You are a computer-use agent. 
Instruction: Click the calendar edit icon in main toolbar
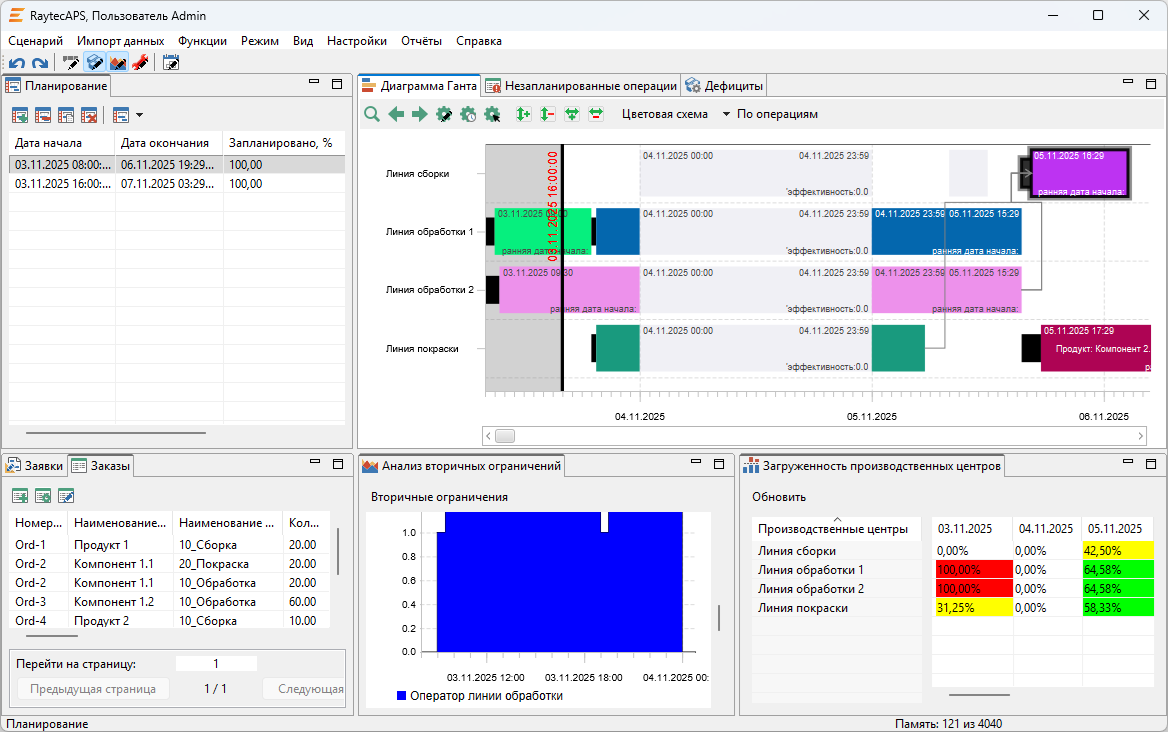click(x=171, y=63)
